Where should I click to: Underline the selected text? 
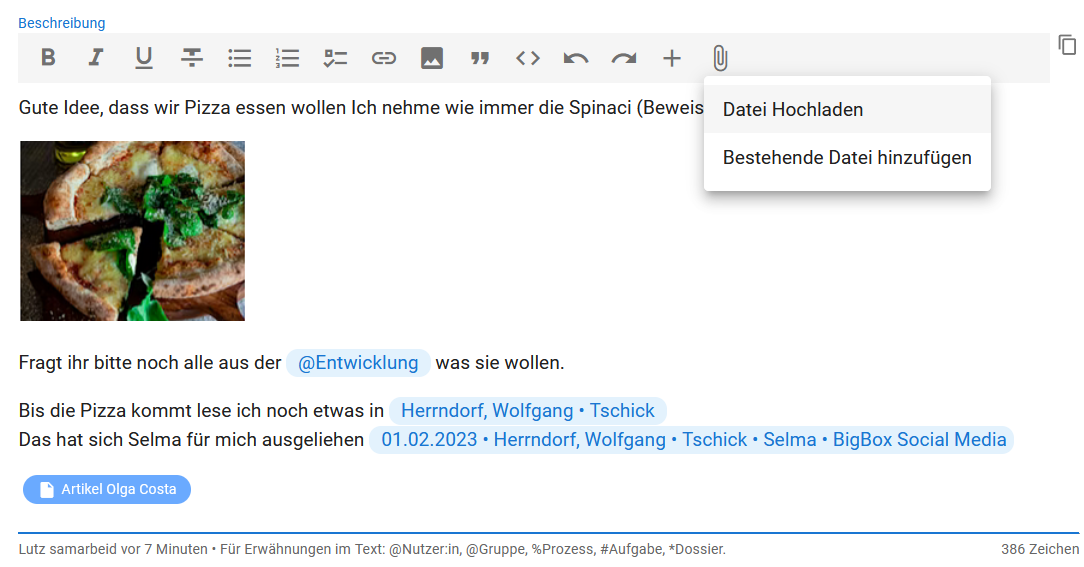144,58
